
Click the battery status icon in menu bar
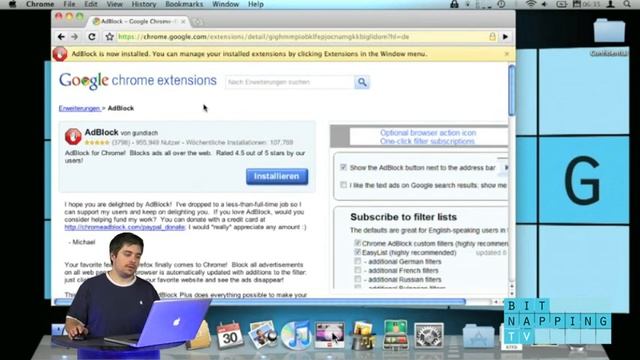(562, 4)
